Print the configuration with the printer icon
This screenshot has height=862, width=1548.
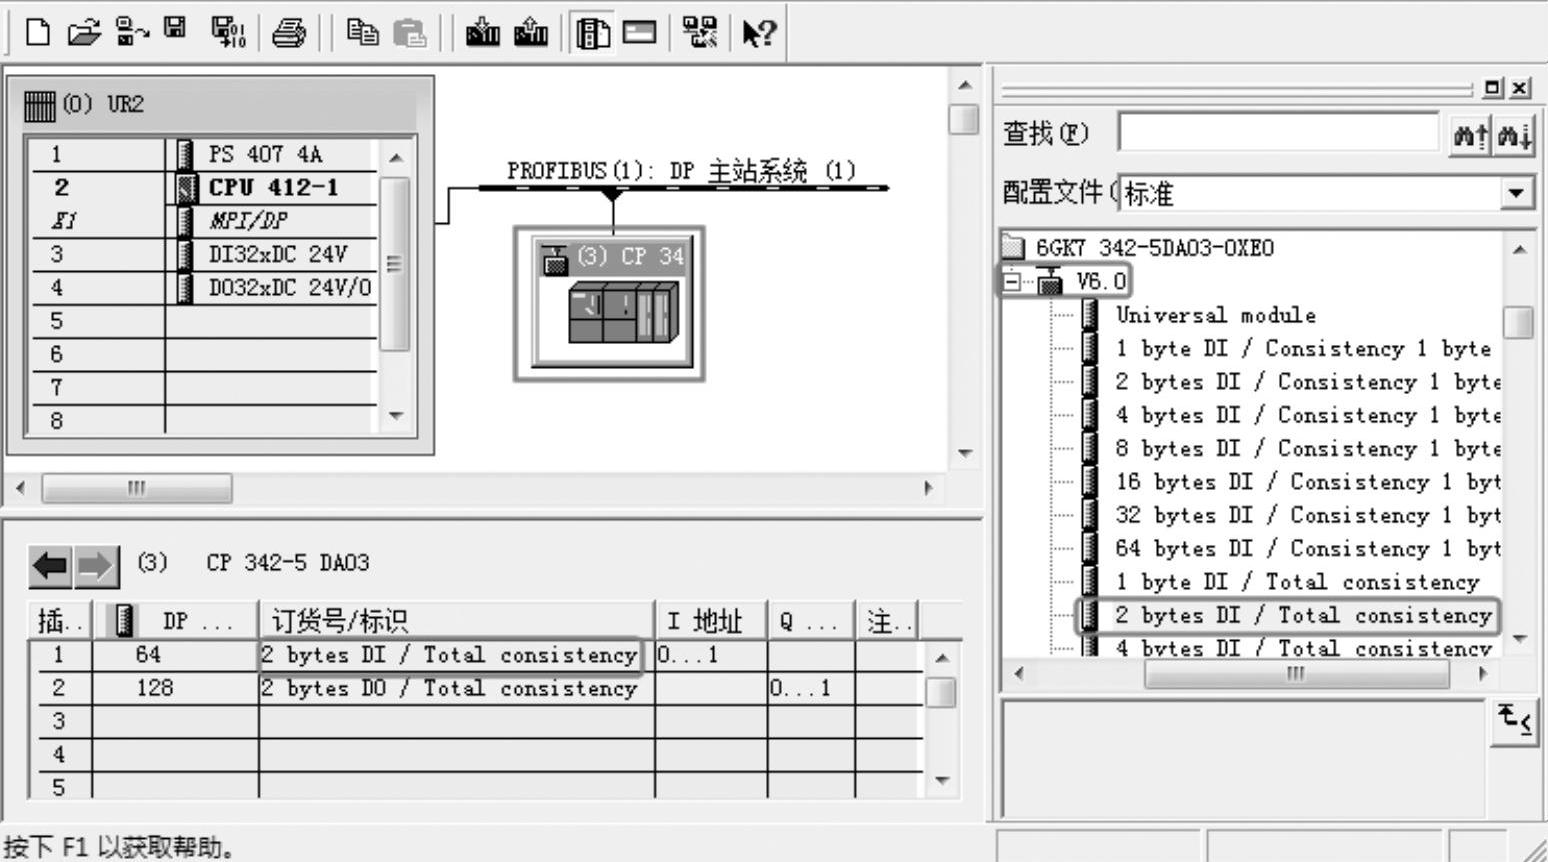289,33
